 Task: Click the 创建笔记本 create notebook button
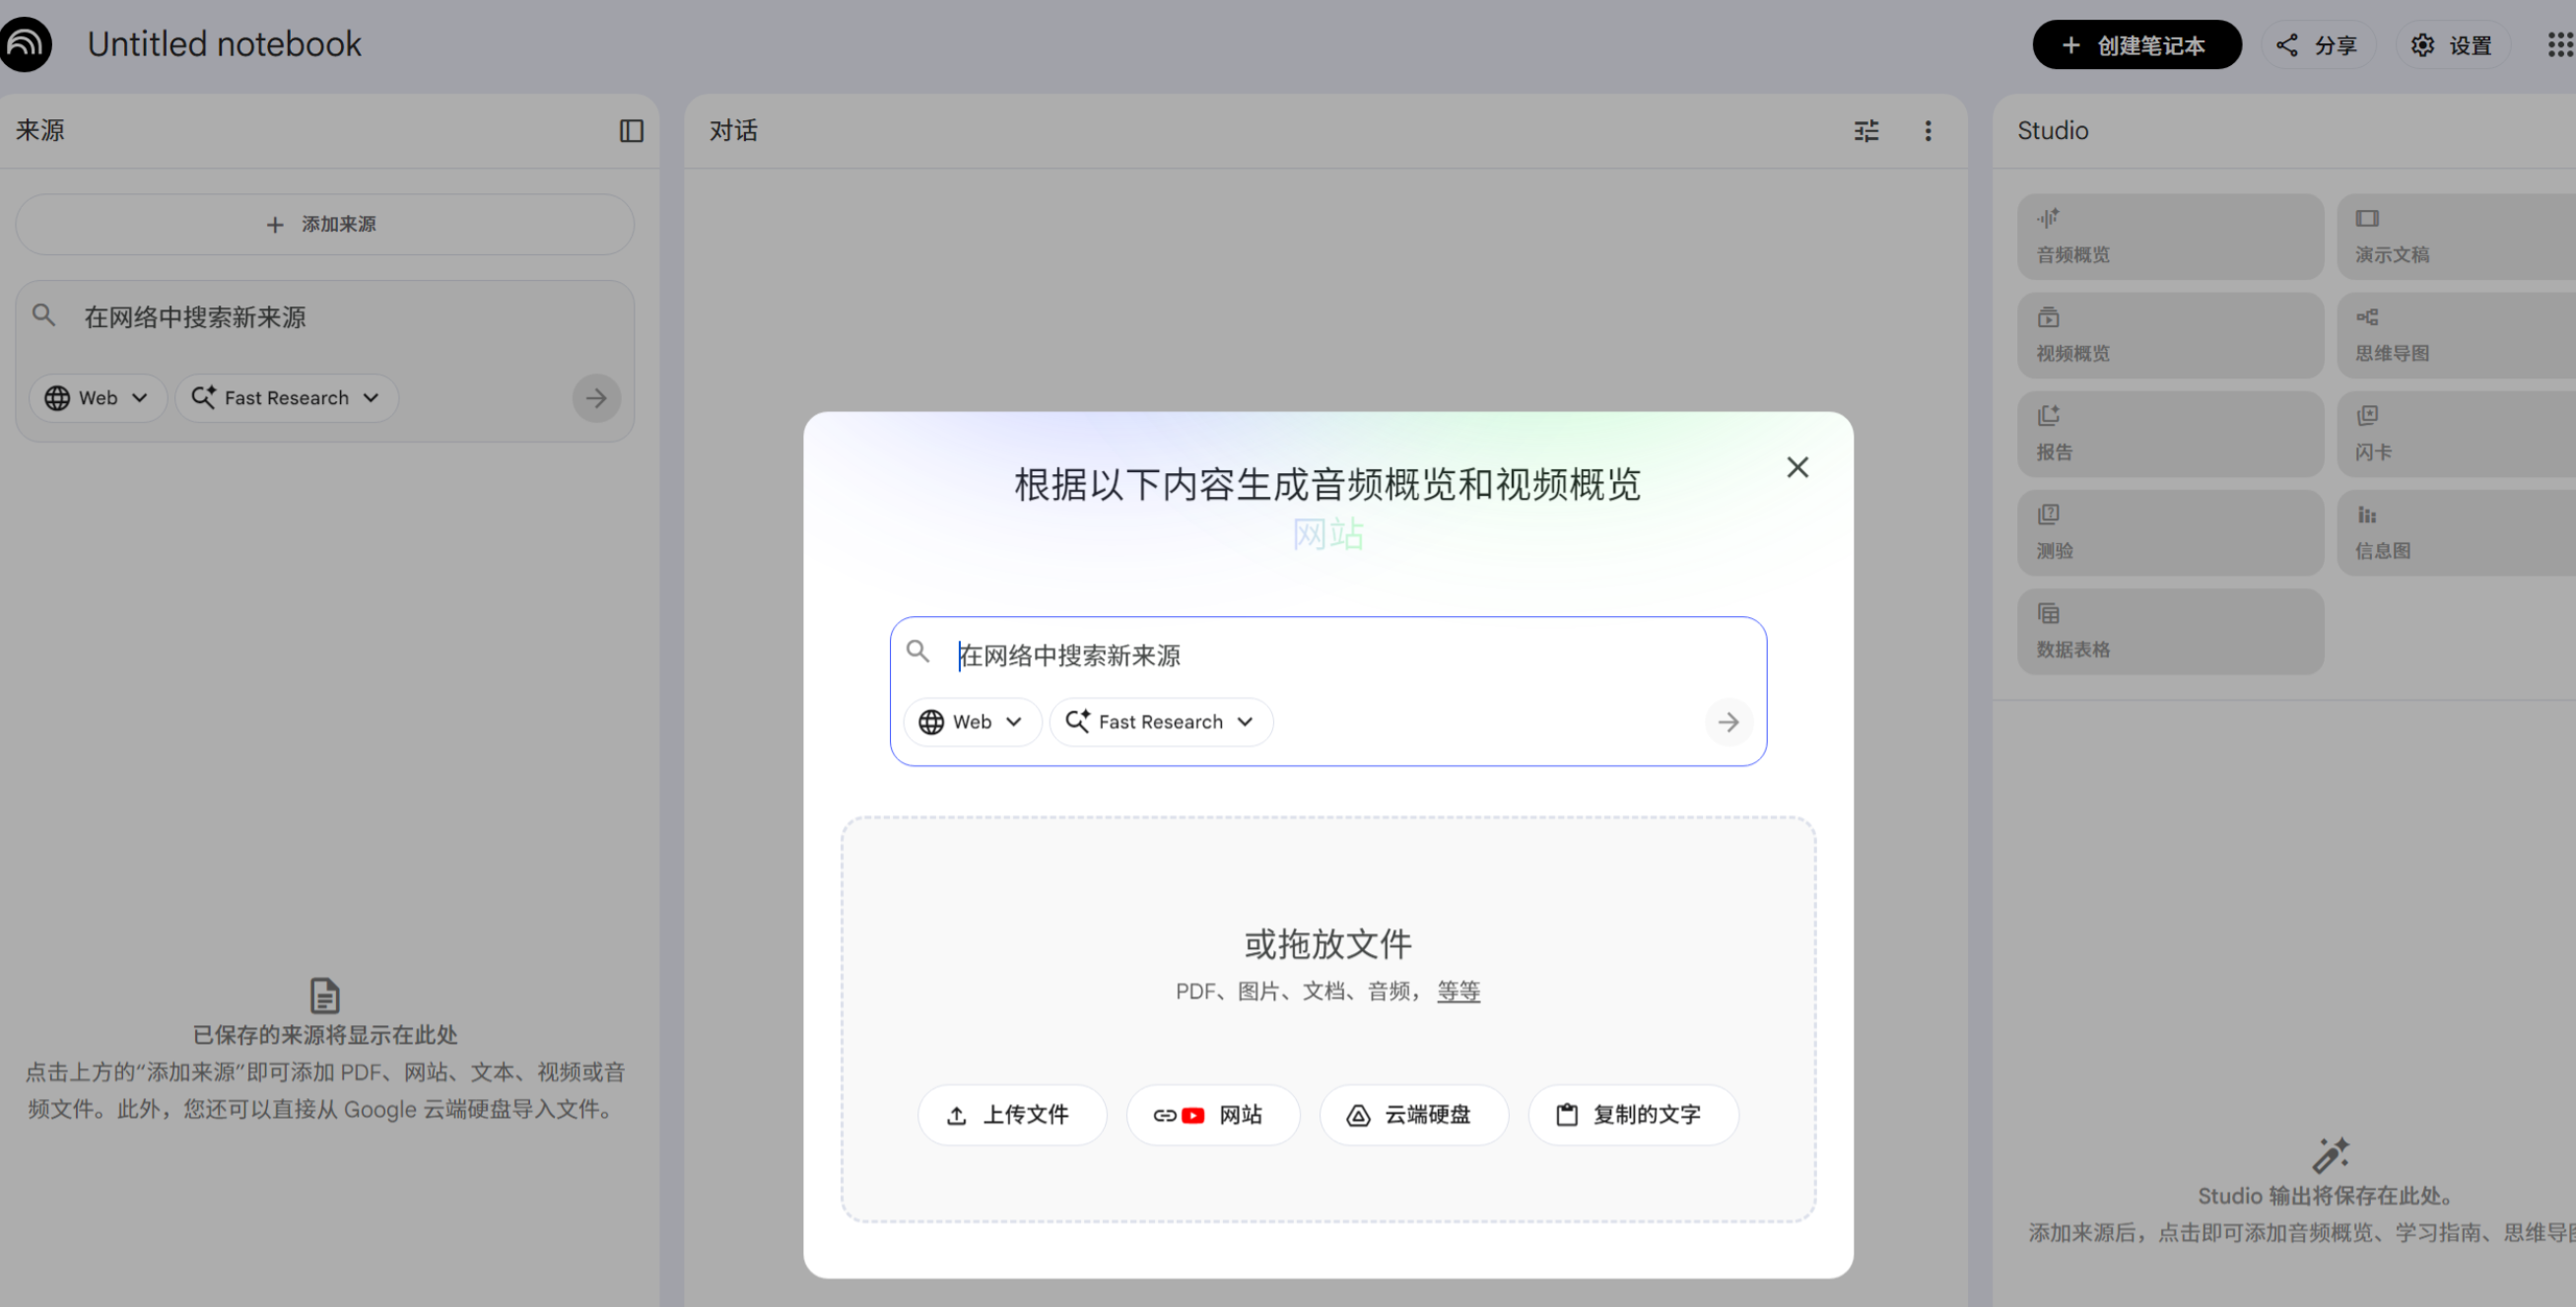2136,45
